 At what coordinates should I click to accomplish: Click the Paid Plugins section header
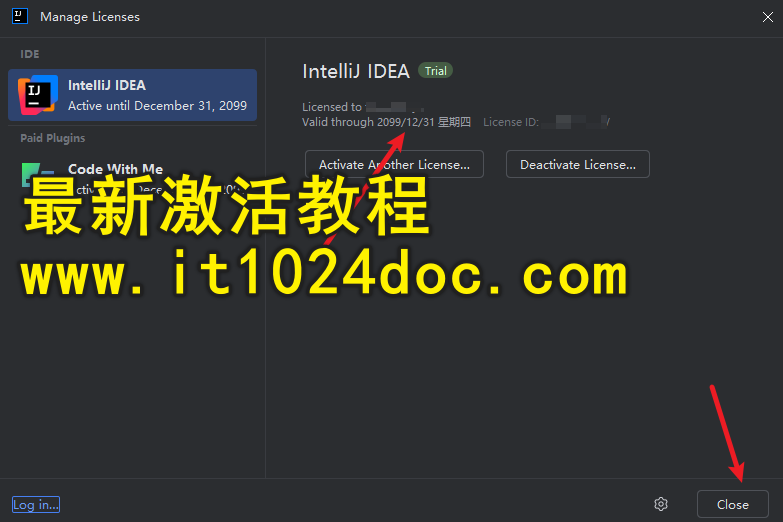pos(52,138)
